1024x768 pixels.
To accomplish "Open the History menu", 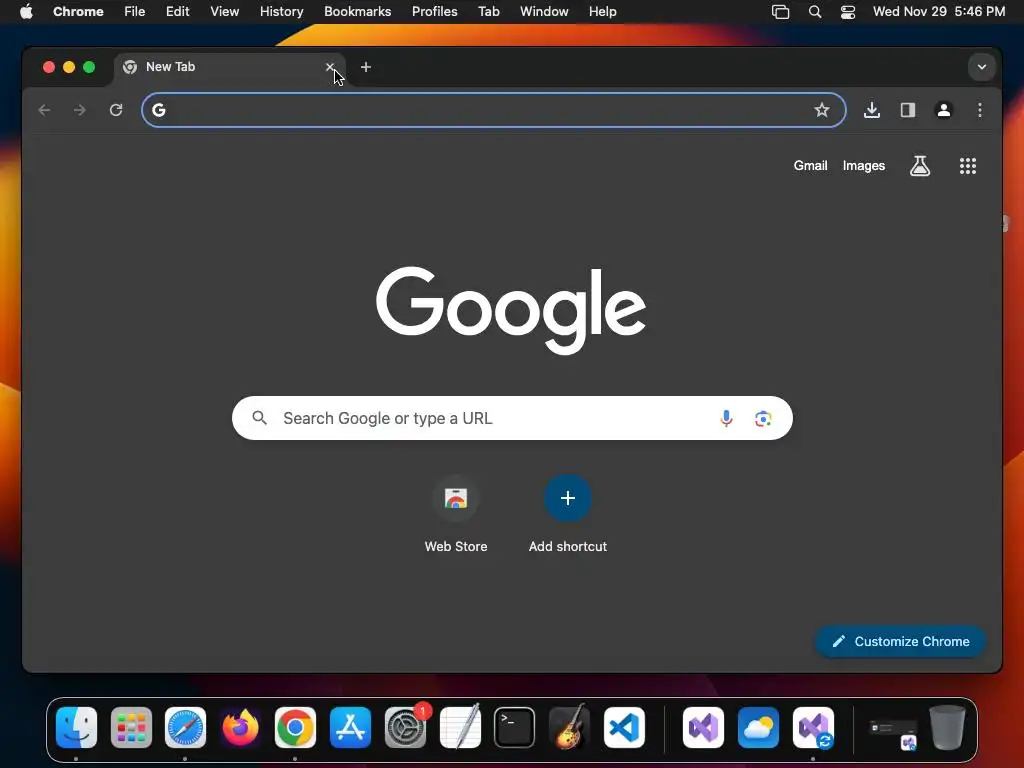I will pos(281,12).
